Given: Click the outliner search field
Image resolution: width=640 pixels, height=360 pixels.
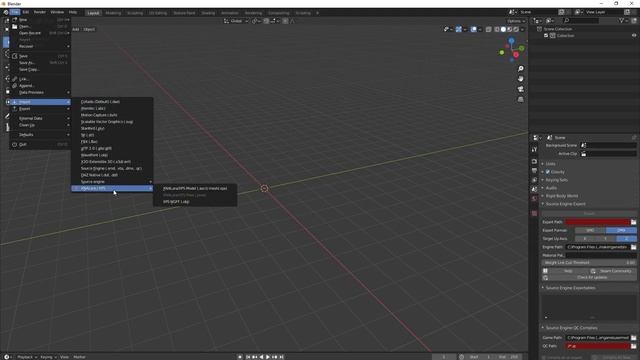Looking at the screenshot, I should coord(580,20).
